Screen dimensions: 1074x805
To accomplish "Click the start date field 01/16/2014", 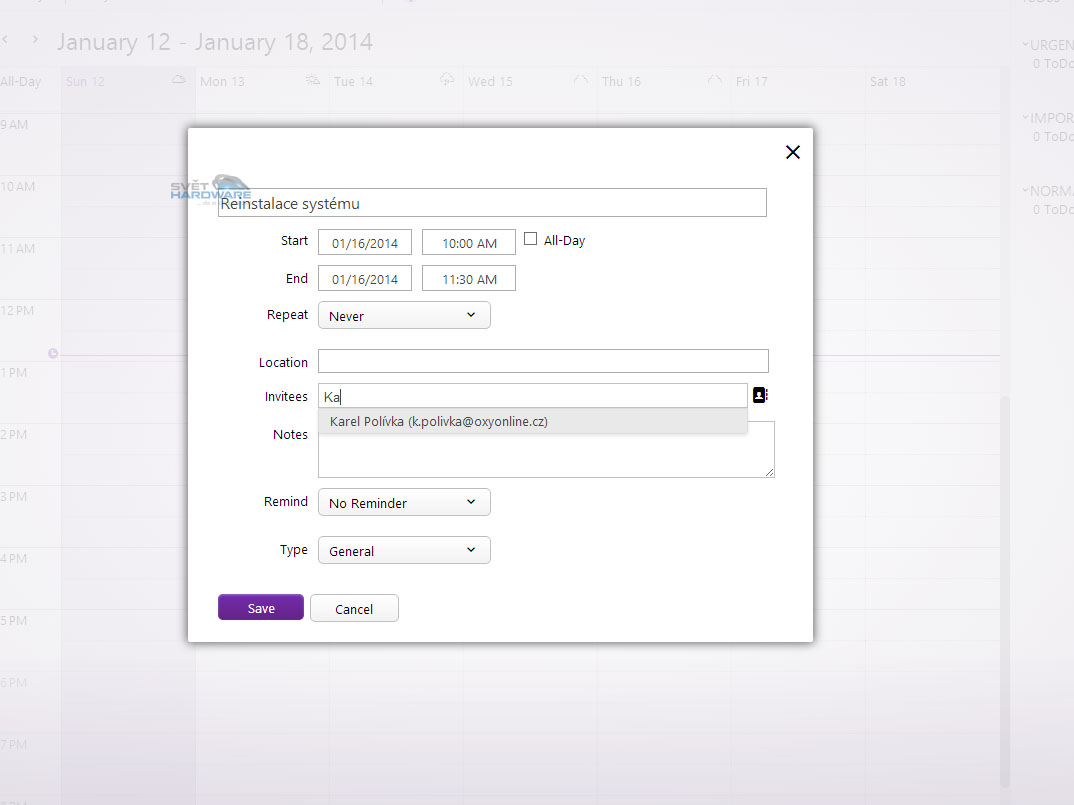I will click(365, 242).
